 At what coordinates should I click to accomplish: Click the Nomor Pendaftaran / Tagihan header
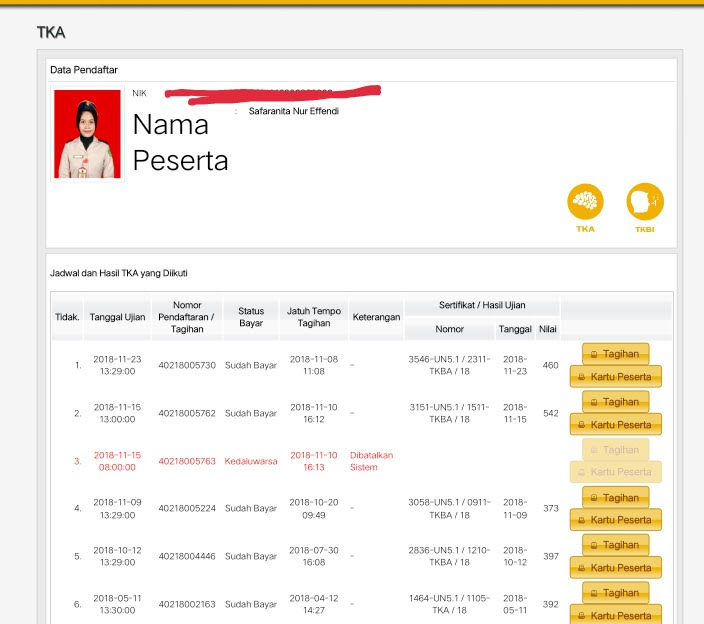pyautogui.click(x=186, y=317)
